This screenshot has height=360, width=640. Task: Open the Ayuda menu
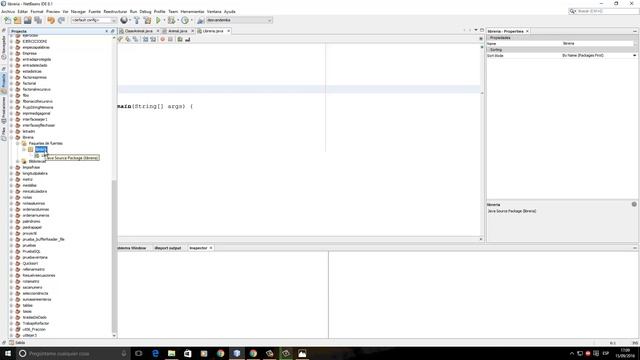click(229, 11)
